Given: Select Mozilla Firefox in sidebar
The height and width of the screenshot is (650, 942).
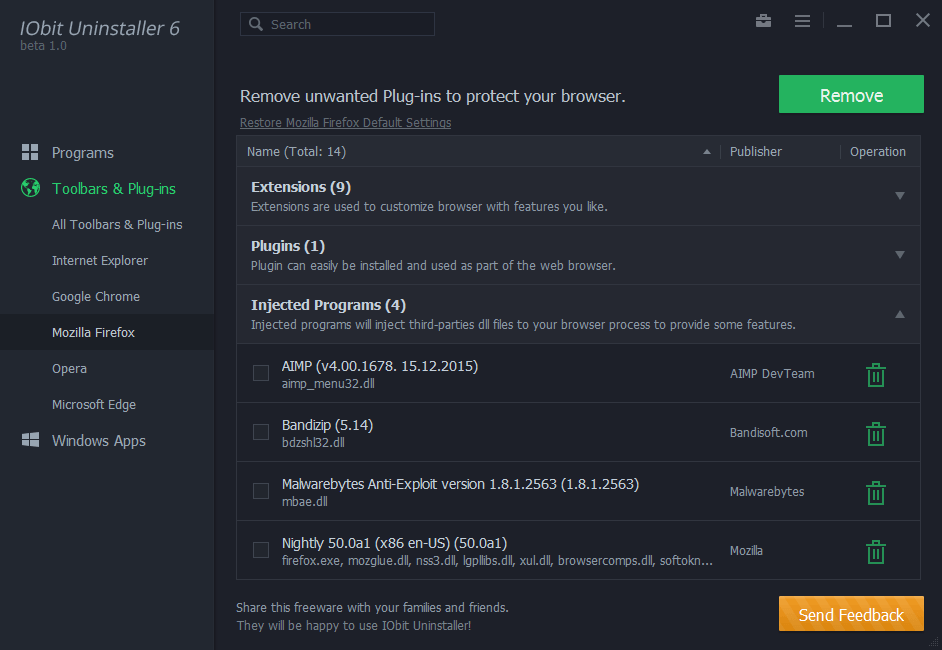Looking at the screenshot, I should point(93,332).
